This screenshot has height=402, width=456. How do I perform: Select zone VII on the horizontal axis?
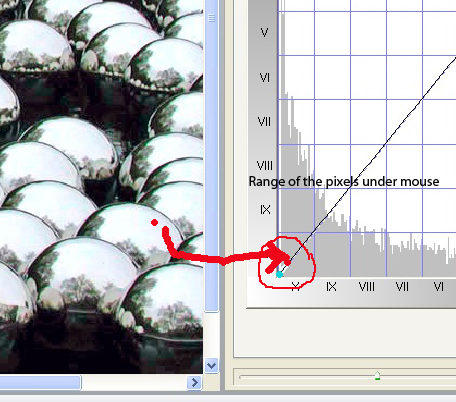coord(402,287)
